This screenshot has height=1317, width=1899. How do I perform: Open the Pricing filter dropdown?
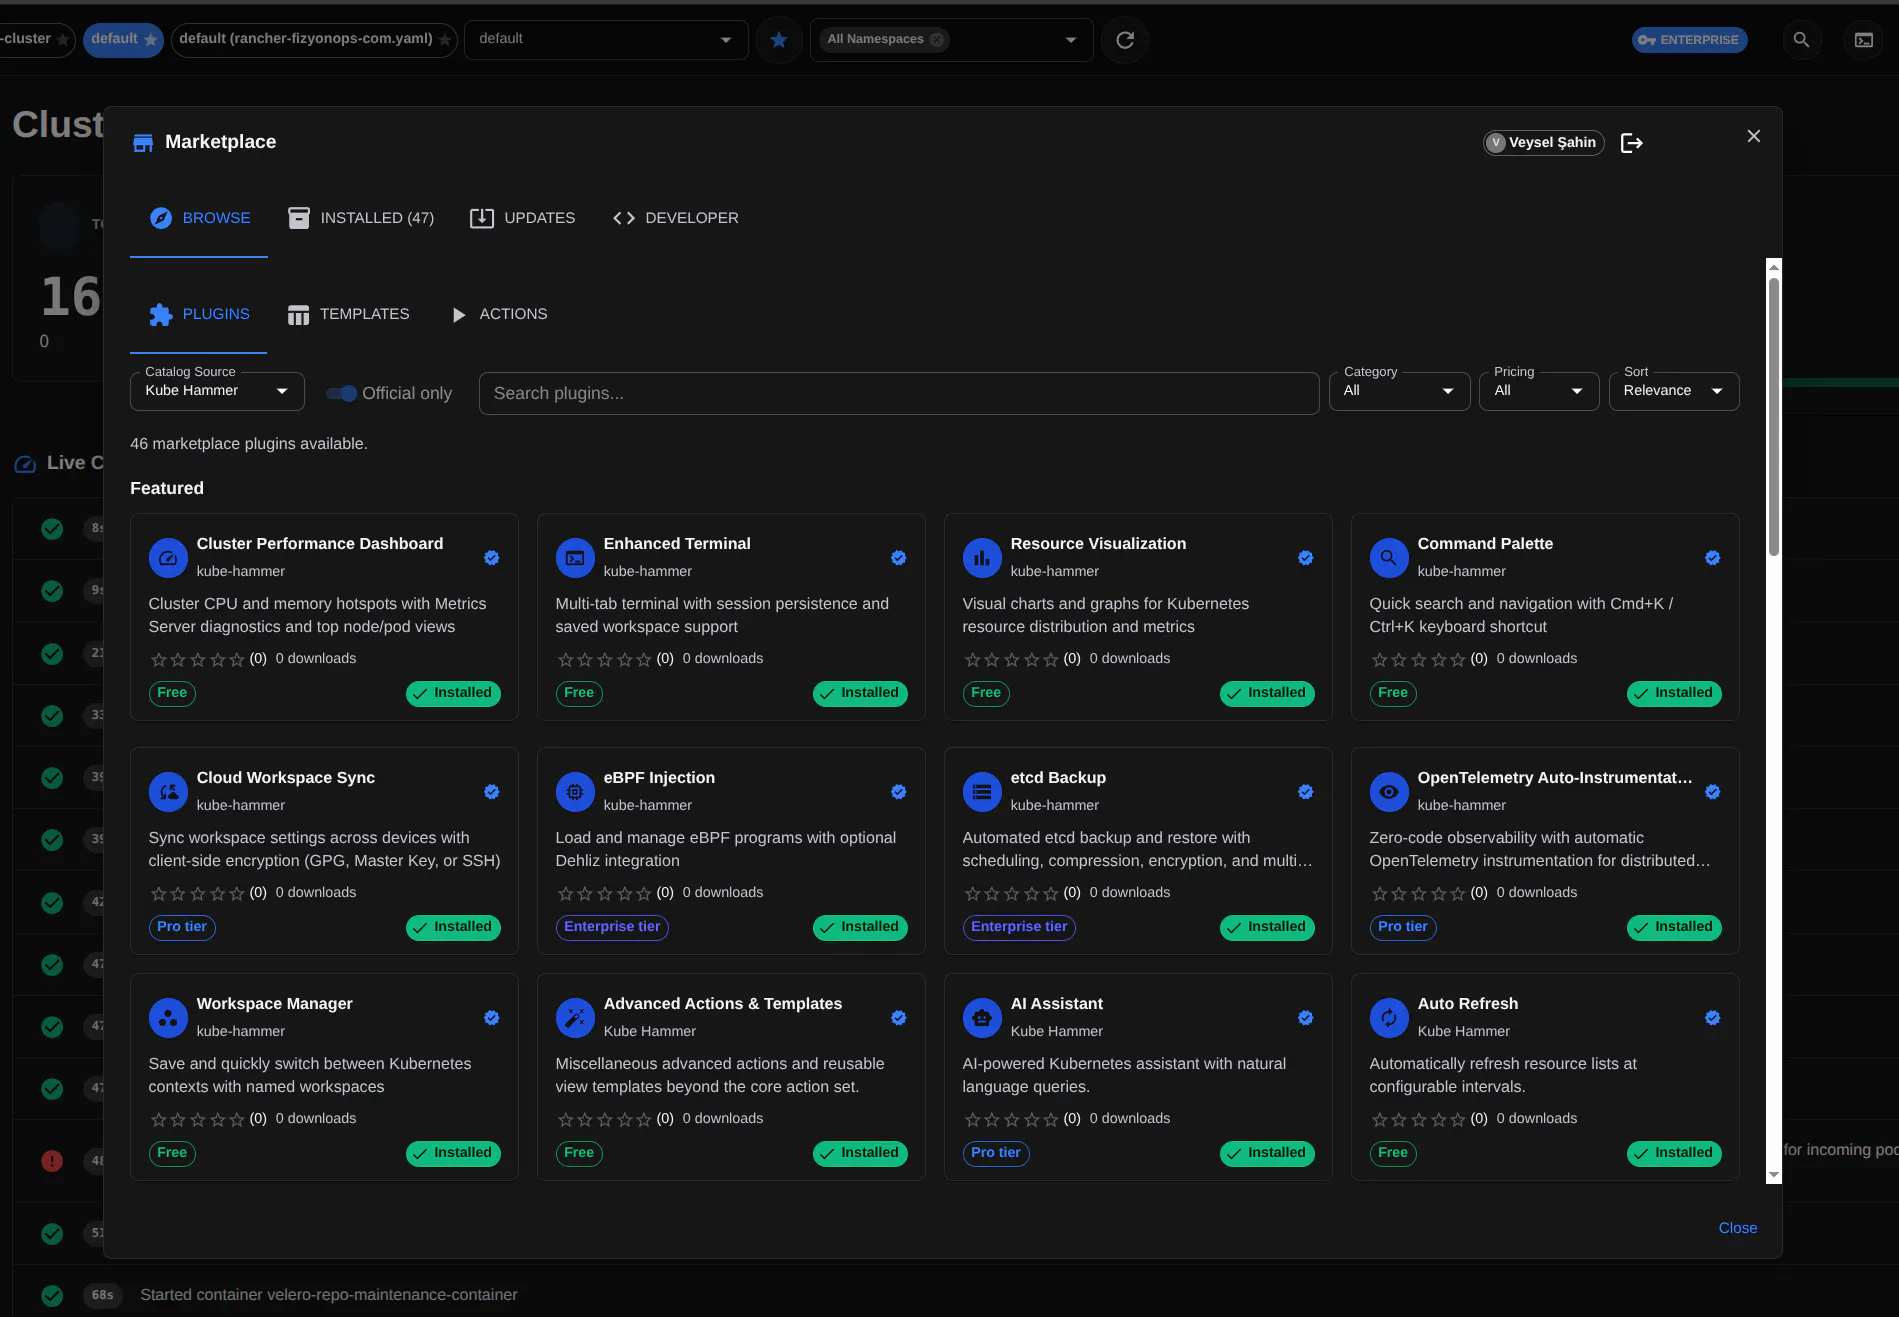1539,391
